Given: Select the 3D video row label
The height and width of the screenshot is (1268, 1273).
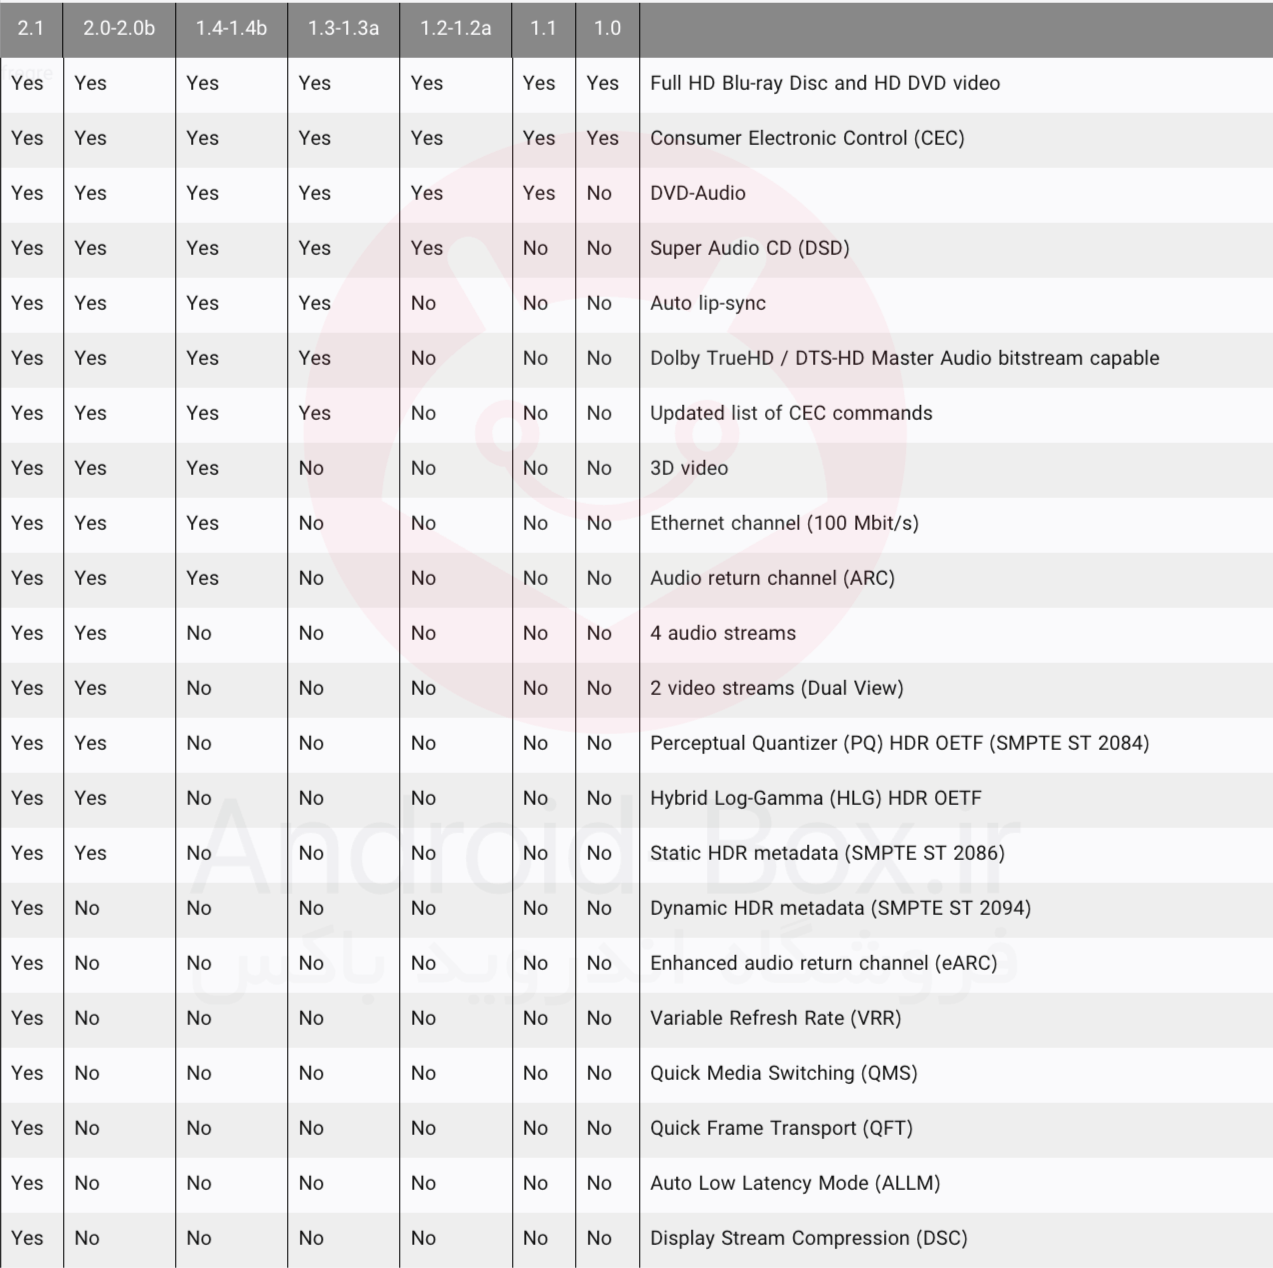Looking at the screenshot, I should (x=689, y=468).
